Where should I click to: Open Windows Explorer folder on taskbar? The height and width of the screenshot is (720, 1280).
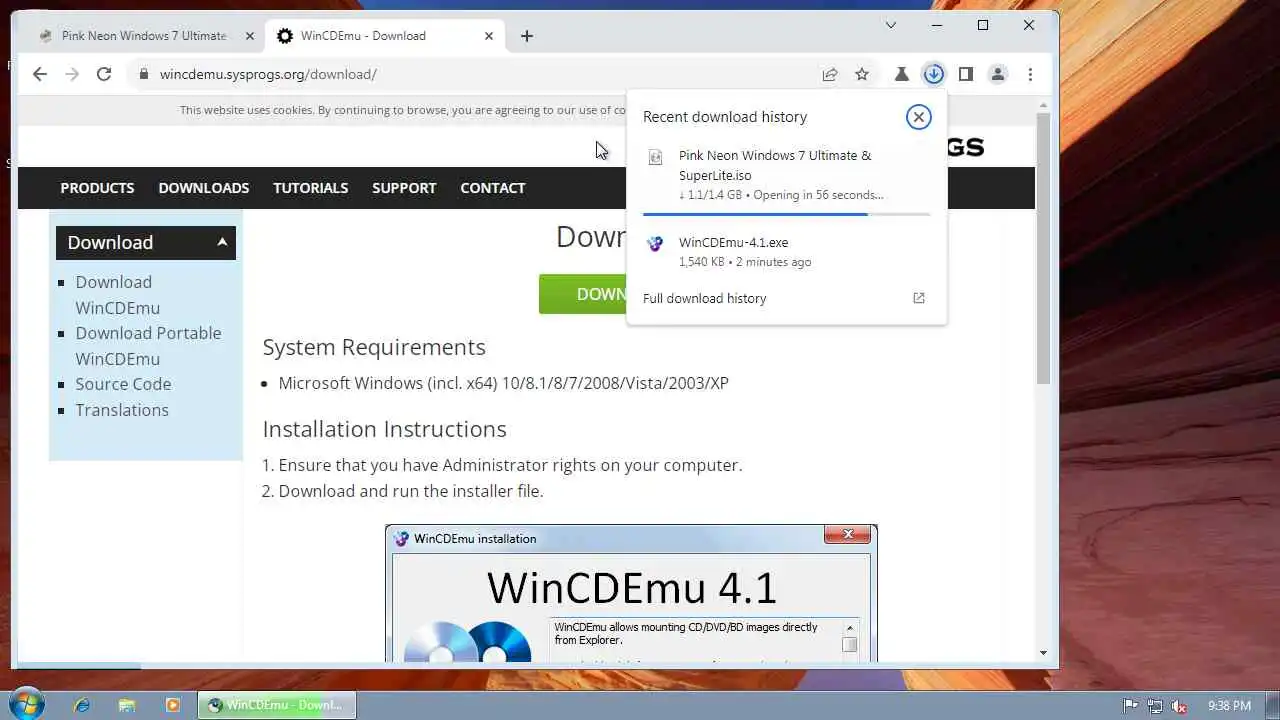tap(127, 705)
